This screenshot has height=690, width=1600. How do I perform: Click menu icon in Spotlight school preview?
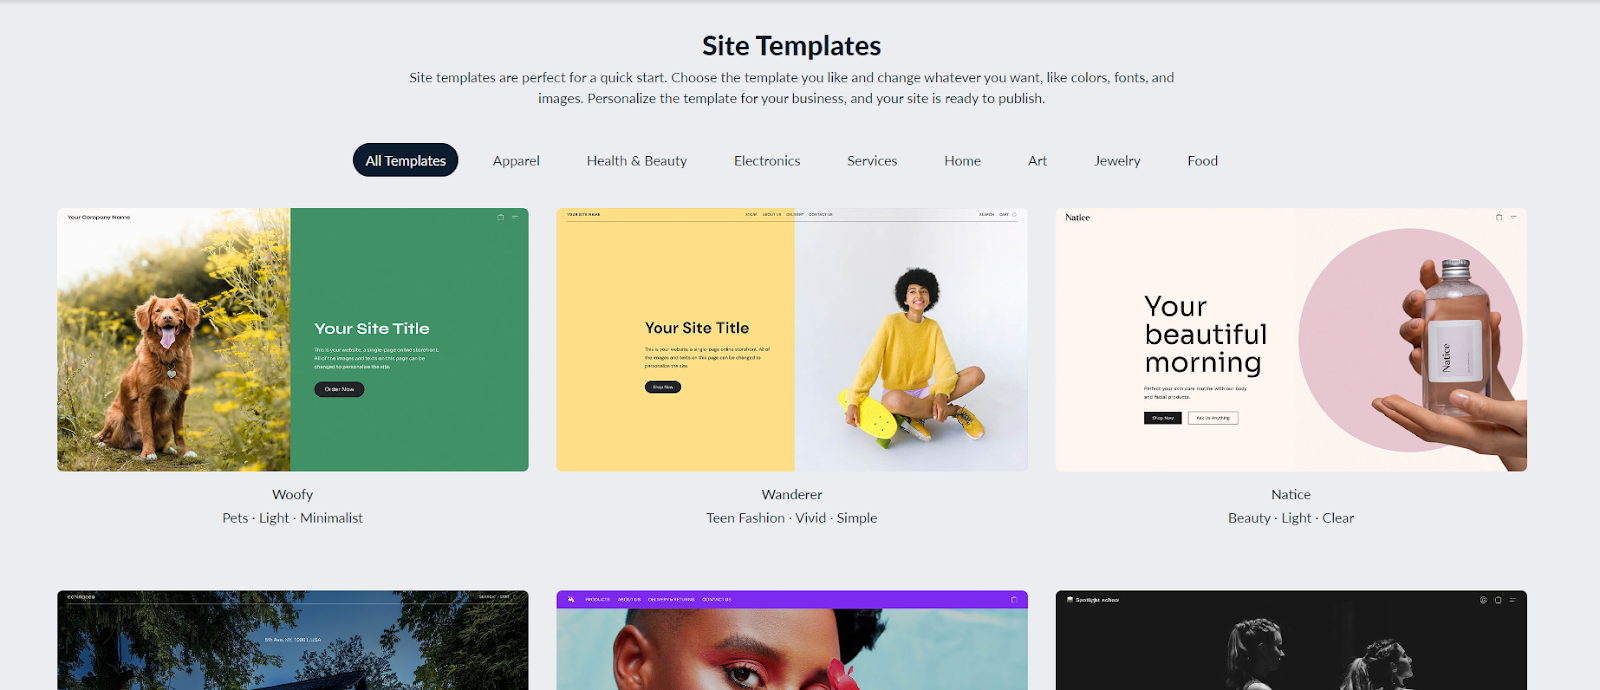(x=1512, y=600)
